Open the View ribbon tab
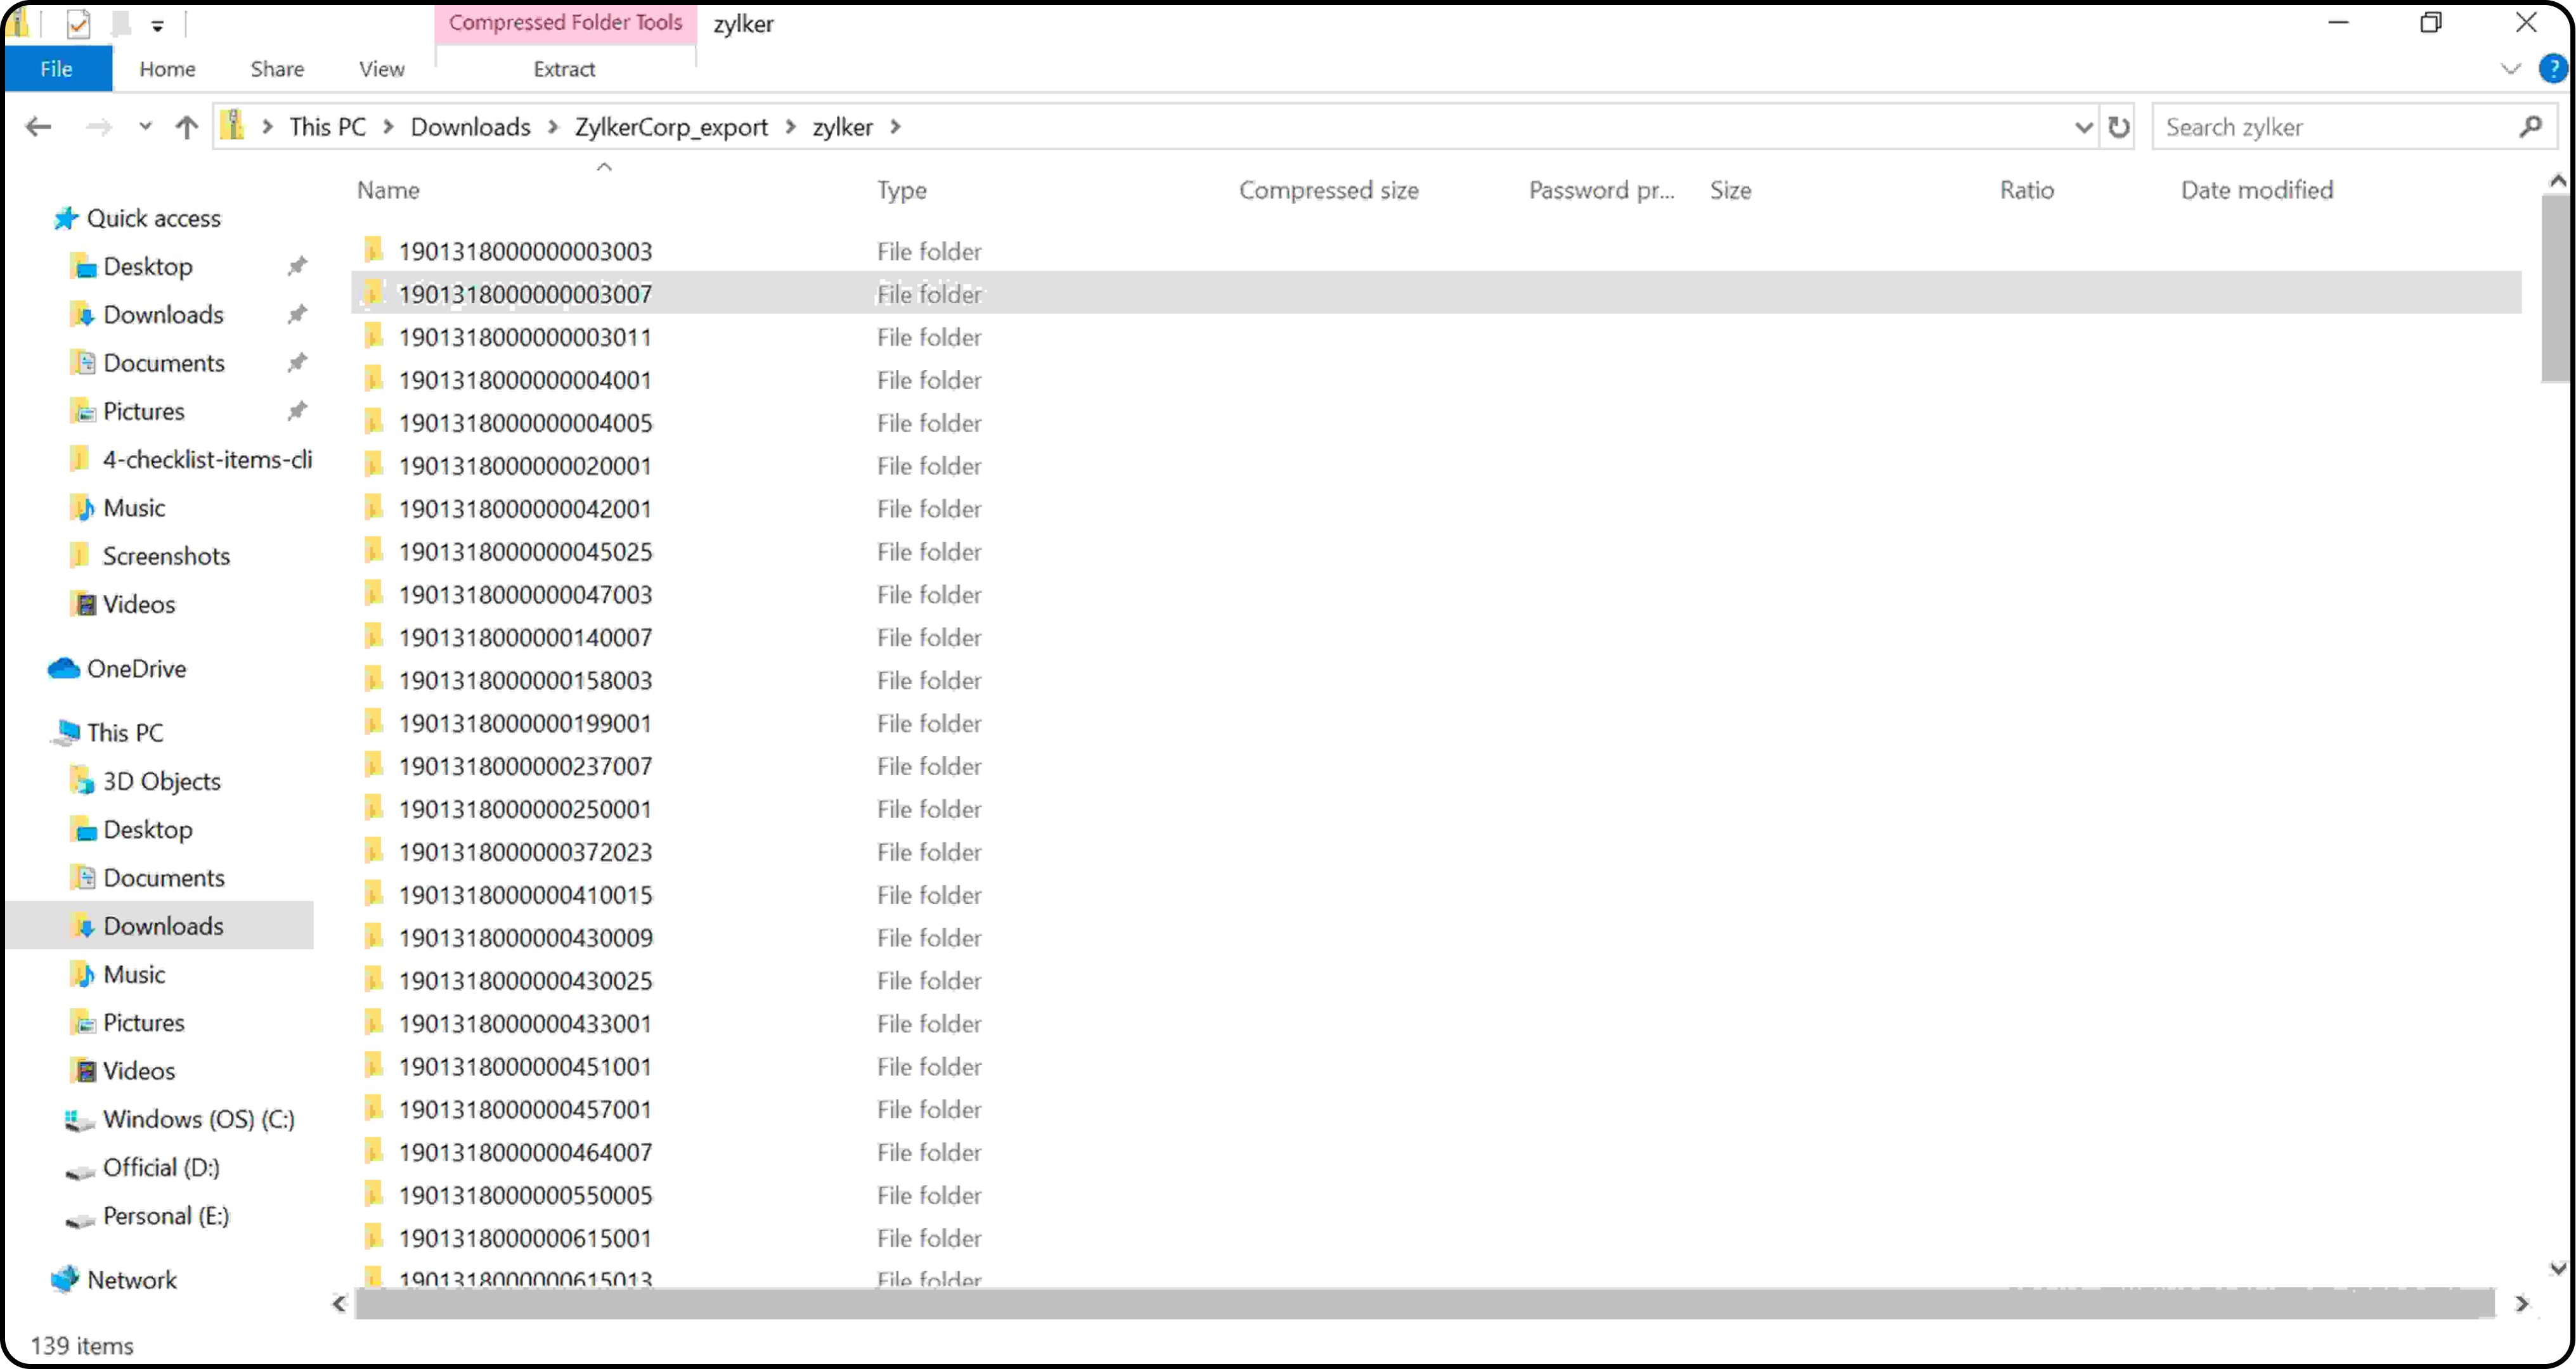Viewport: 2576px width, 1369px height. tap(381, 69)
